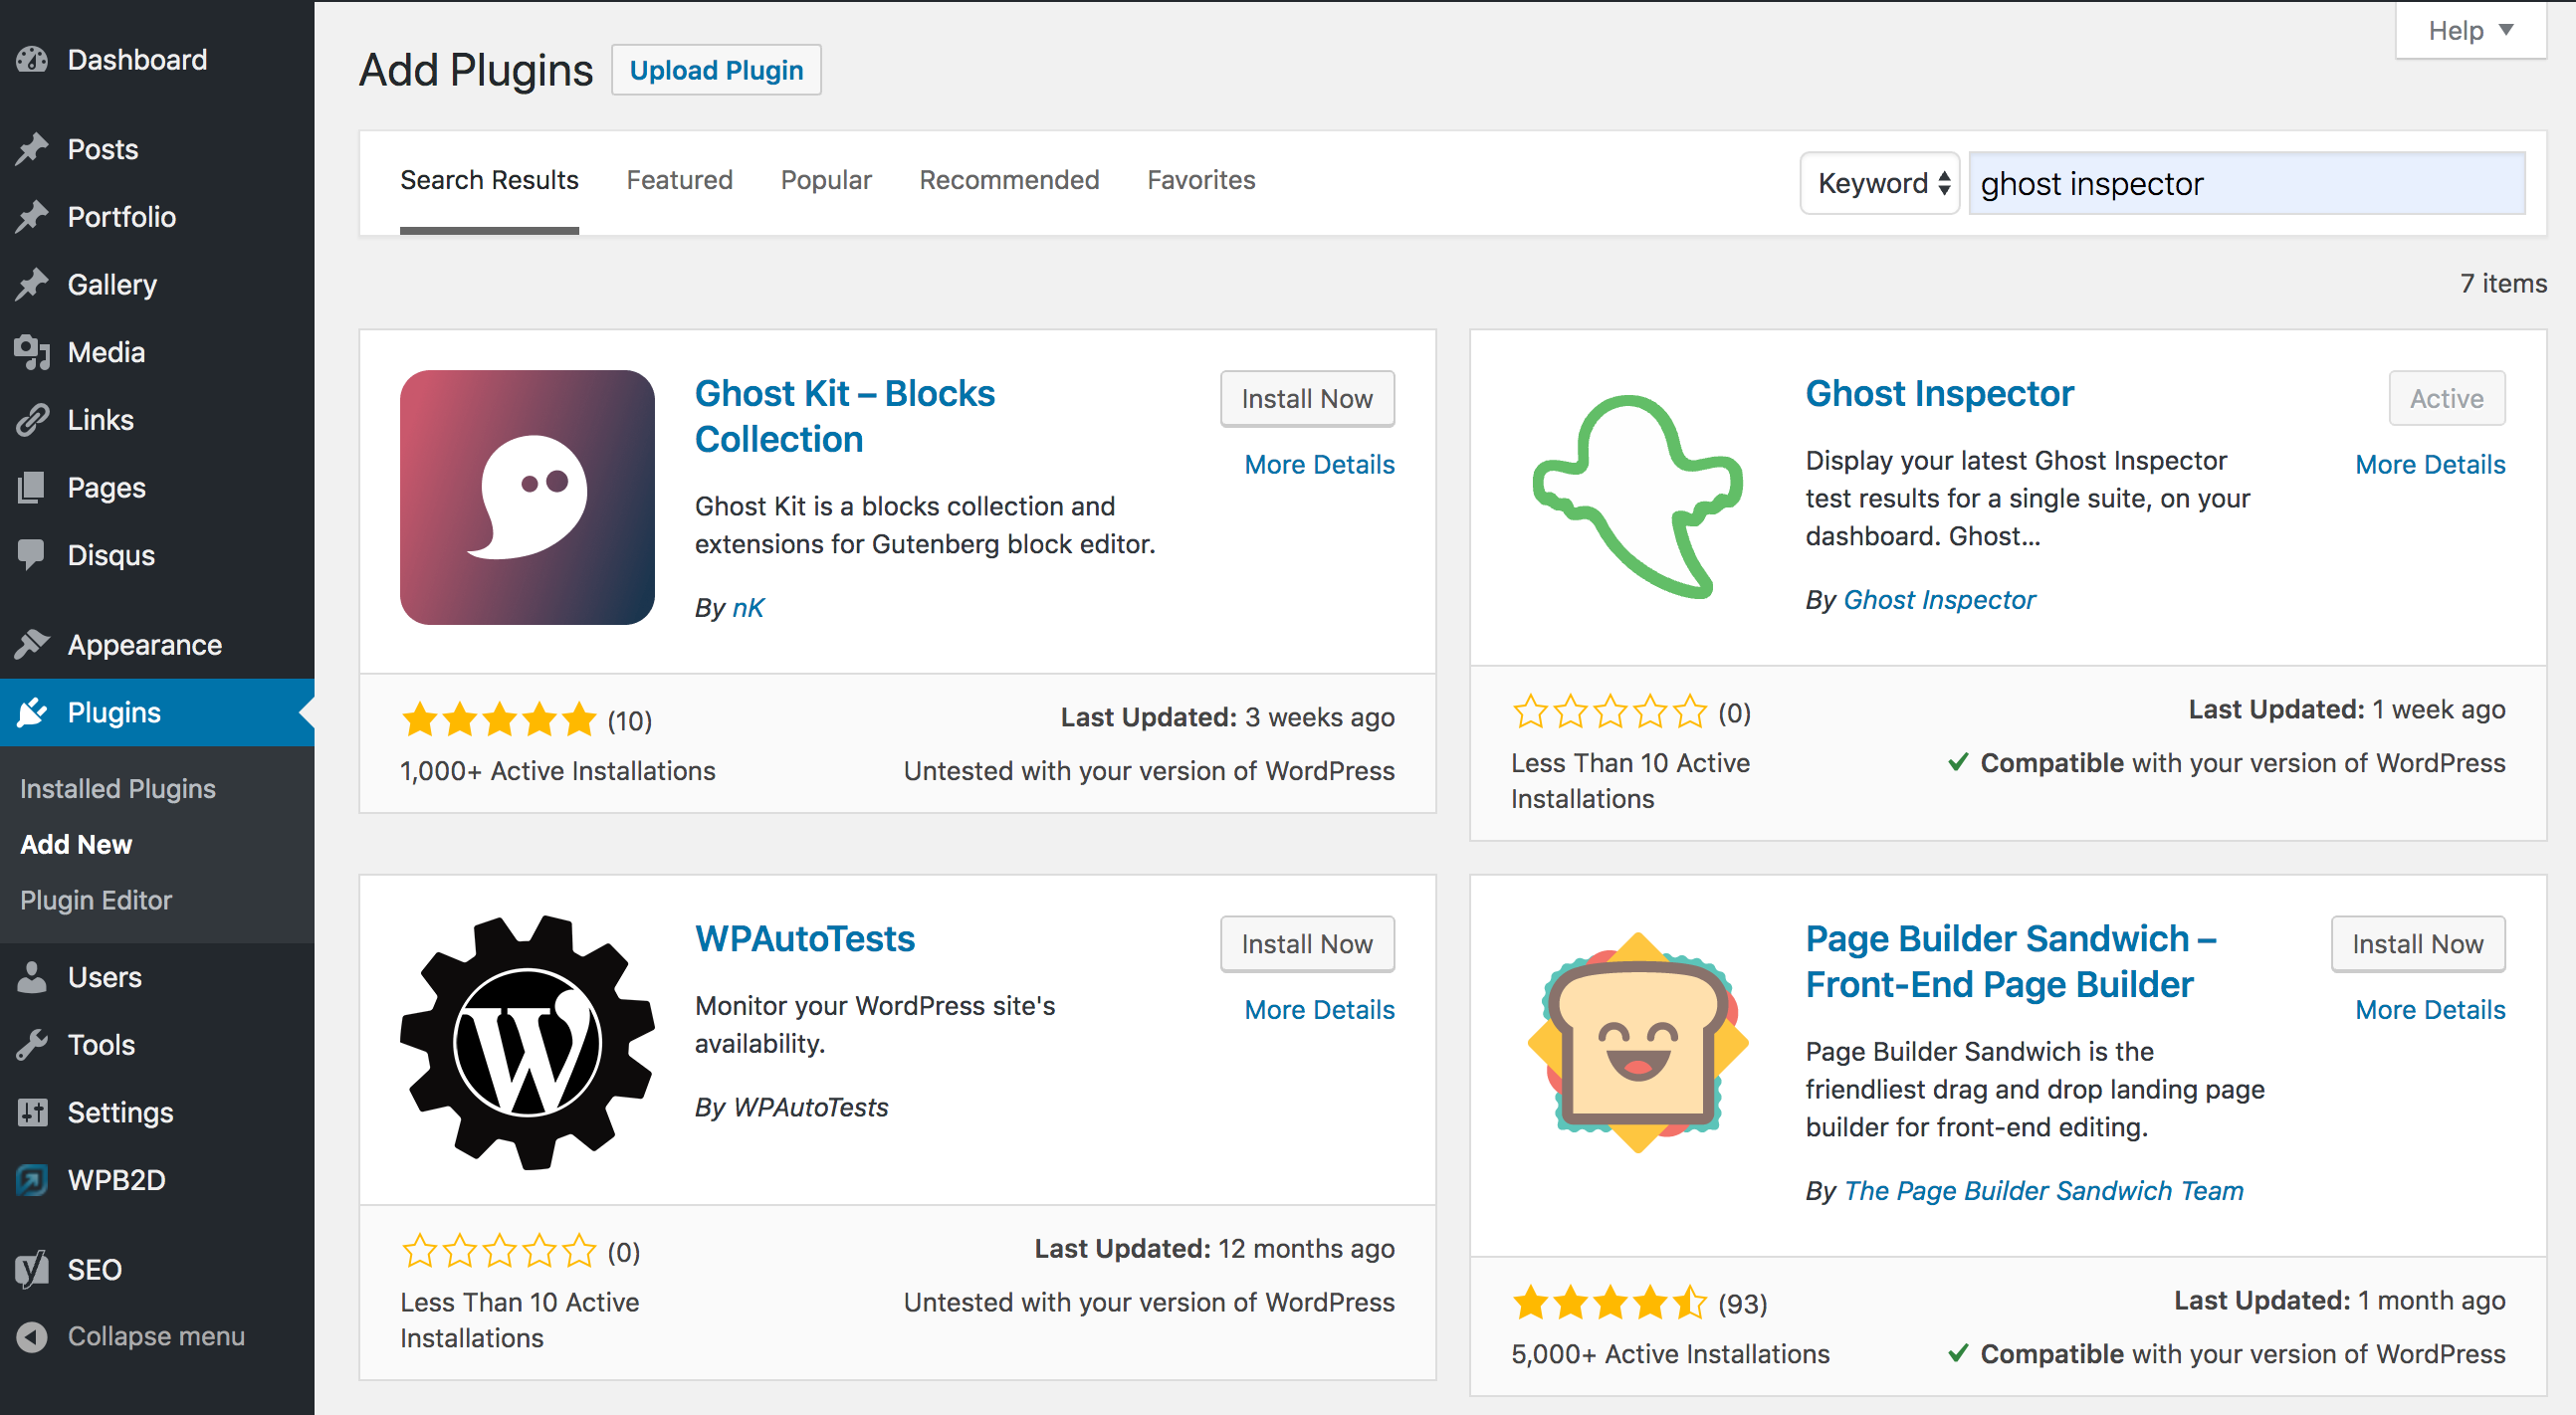Click the Disqus comment bubble icon
This screenshot has width=2576, height=1415.
click(32, 555)
